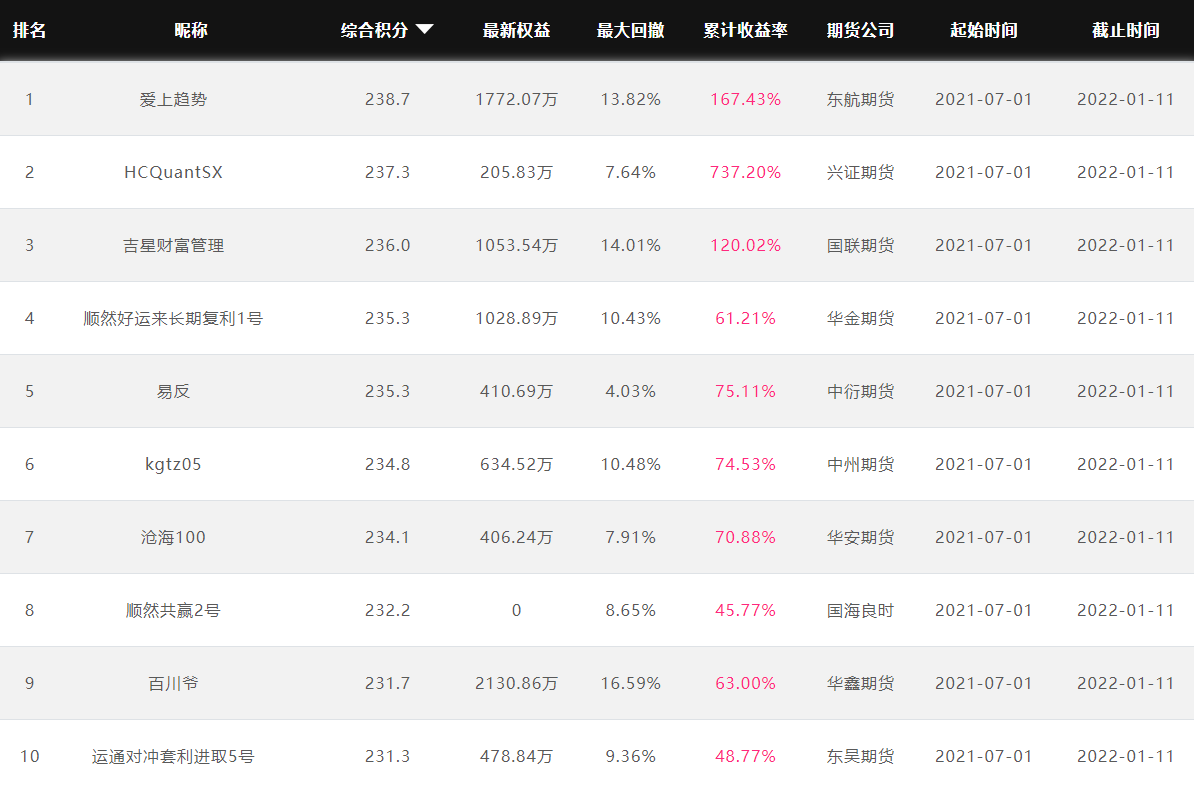This screenshot has width=1194, height=789.
Task: Click return rate 70.88%
Action: pyautogui.click(x=745, y=538)
